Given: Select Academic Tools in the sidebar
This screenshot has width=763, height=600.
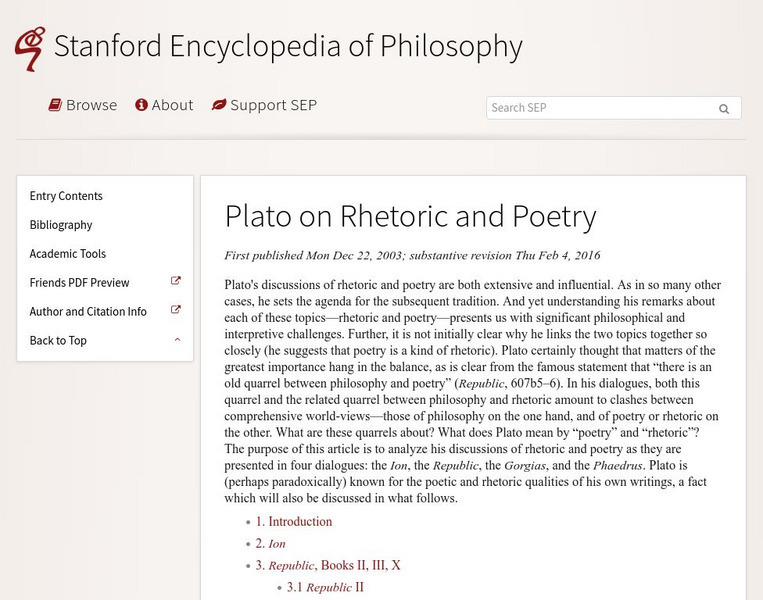Looking at the screenshot, I should [x=68, y=254].
